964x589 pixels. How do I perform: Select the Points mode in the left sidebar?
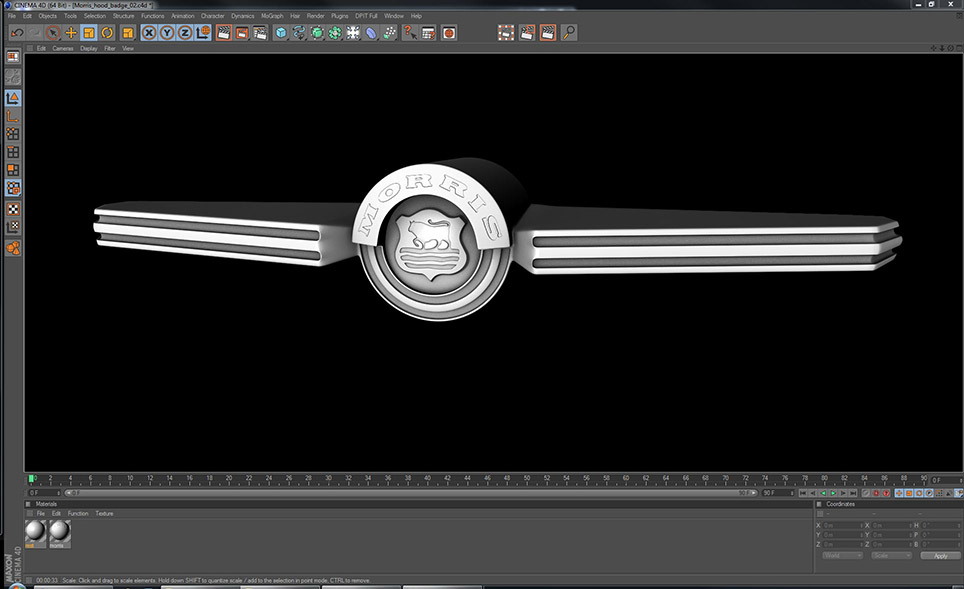[13, 133]
